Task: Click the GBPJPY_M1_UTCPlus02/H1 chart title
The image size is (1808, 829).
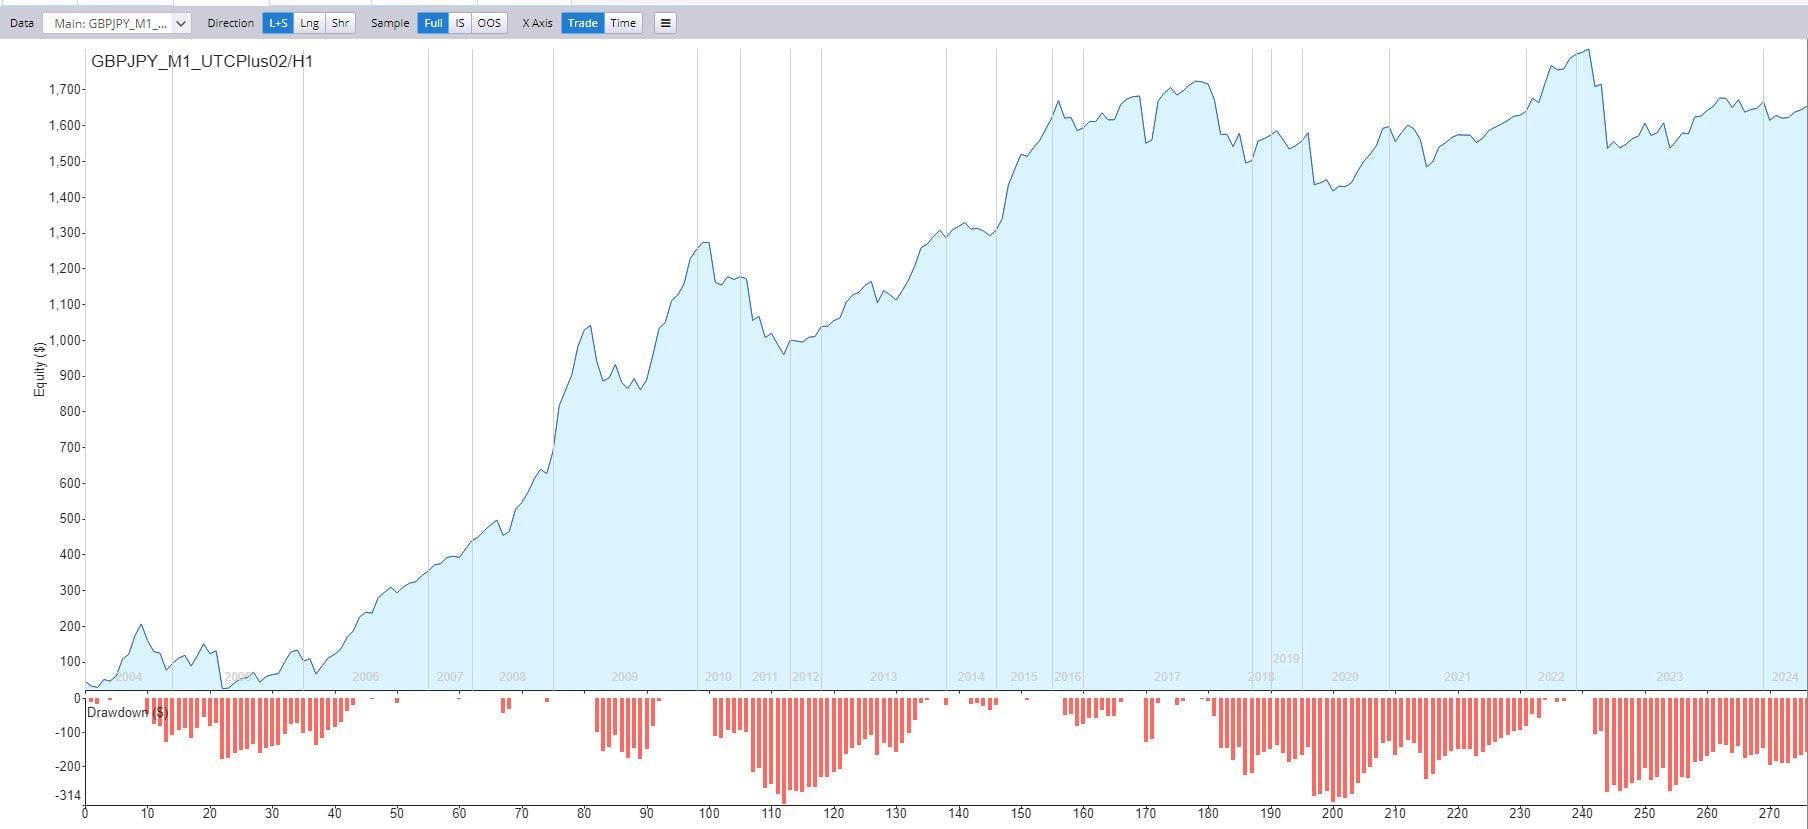Action: click(202, 62)
